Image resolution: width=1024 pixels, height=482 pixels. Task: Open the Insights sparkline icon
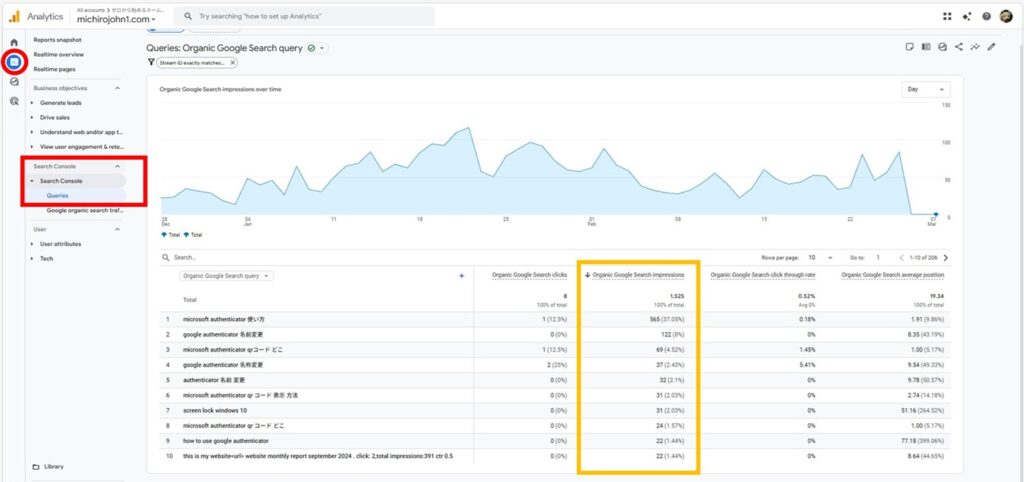(975, 46)
